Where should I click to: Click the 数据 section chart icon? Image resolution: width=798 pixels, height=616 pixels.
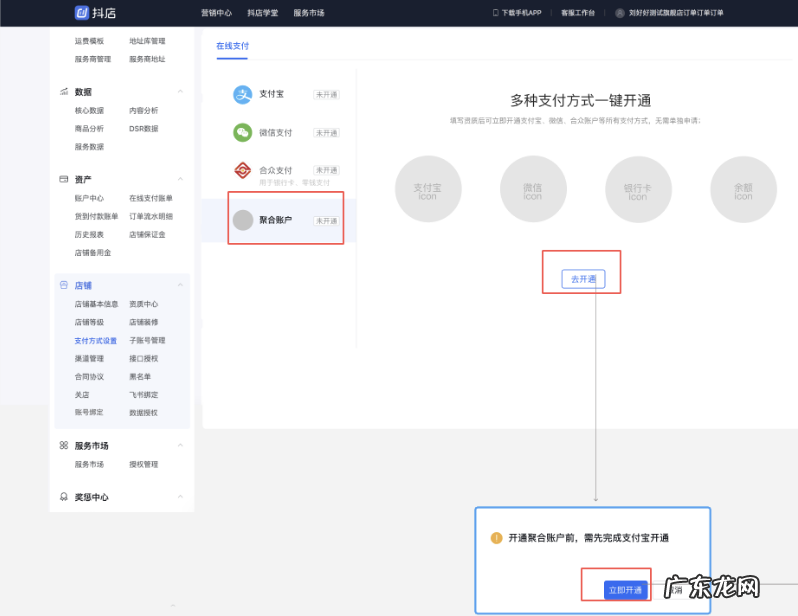pyautogui.click(x=64, y=92)
